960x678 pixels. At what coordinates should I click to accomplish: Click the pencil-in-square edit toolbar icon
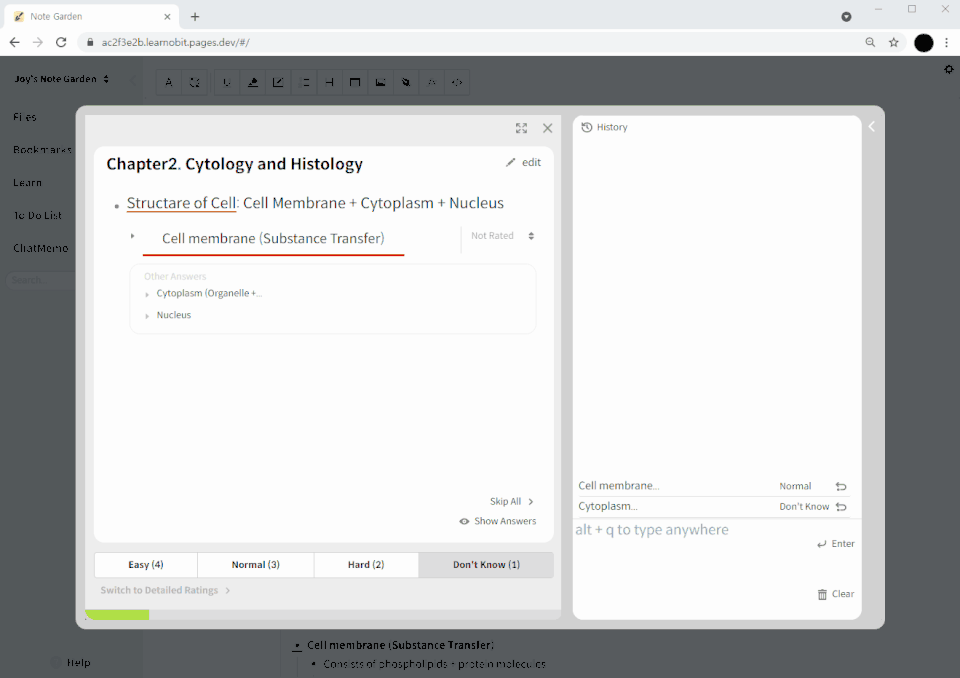click(x=278, y=82)
